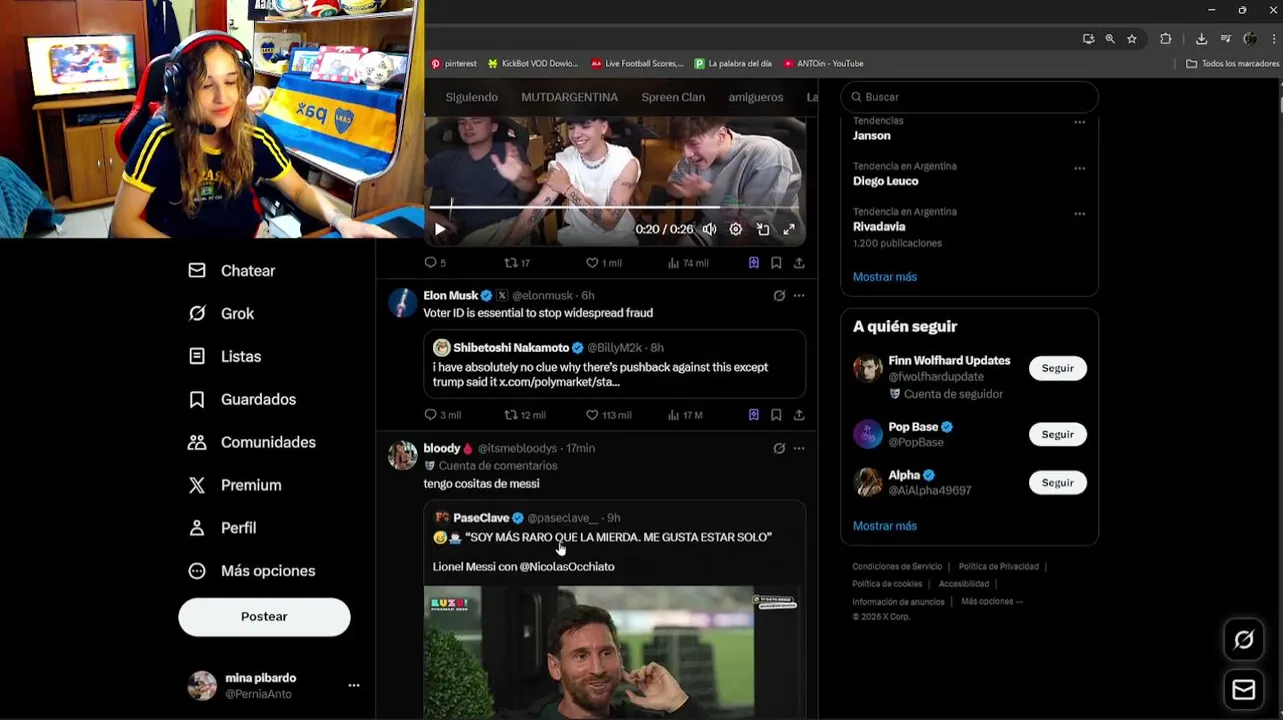Seek on the video progress bar

[615, 207]
